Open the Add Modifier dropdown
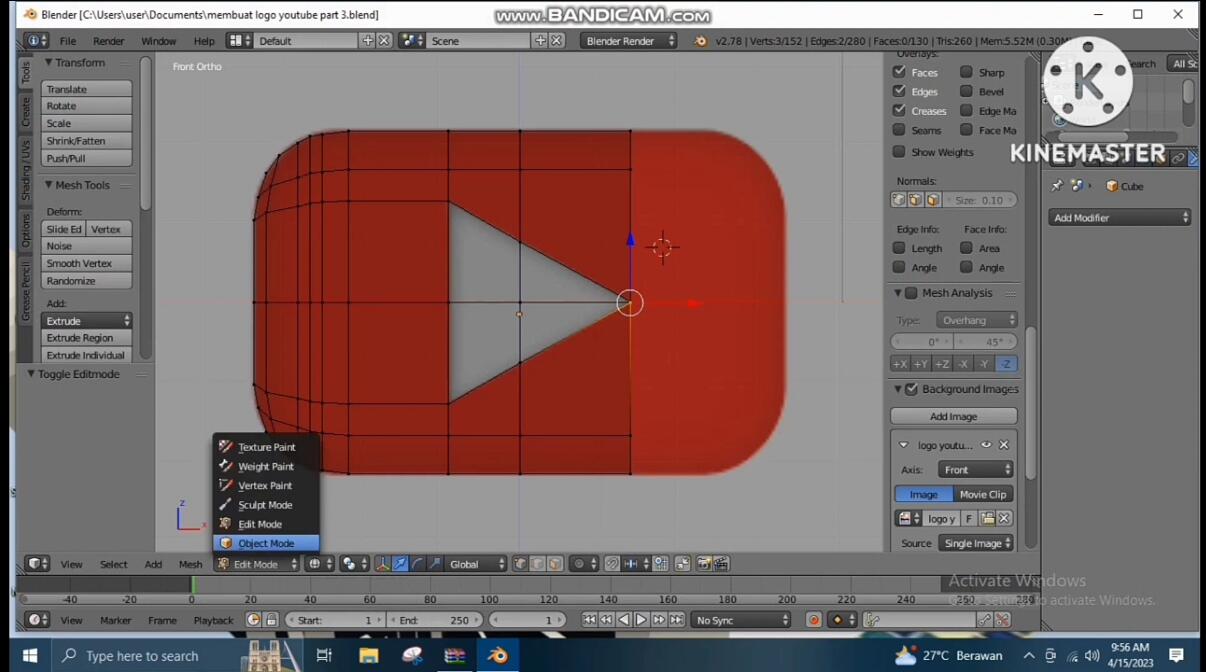Image resolution: width=1206 pixels, height=672 pixels. point(1120,218)
